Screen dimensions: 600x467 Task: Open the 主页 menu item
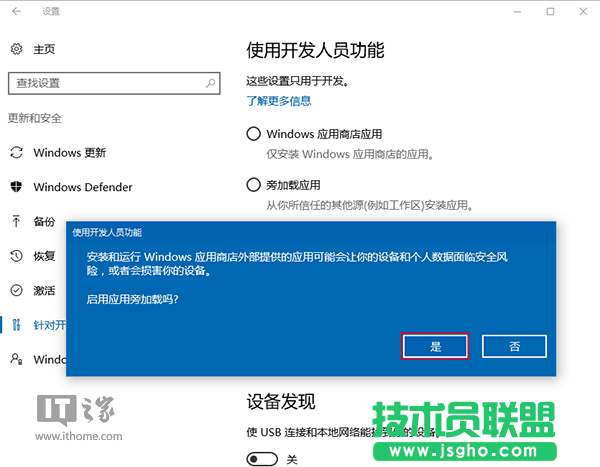click(44, 49)
